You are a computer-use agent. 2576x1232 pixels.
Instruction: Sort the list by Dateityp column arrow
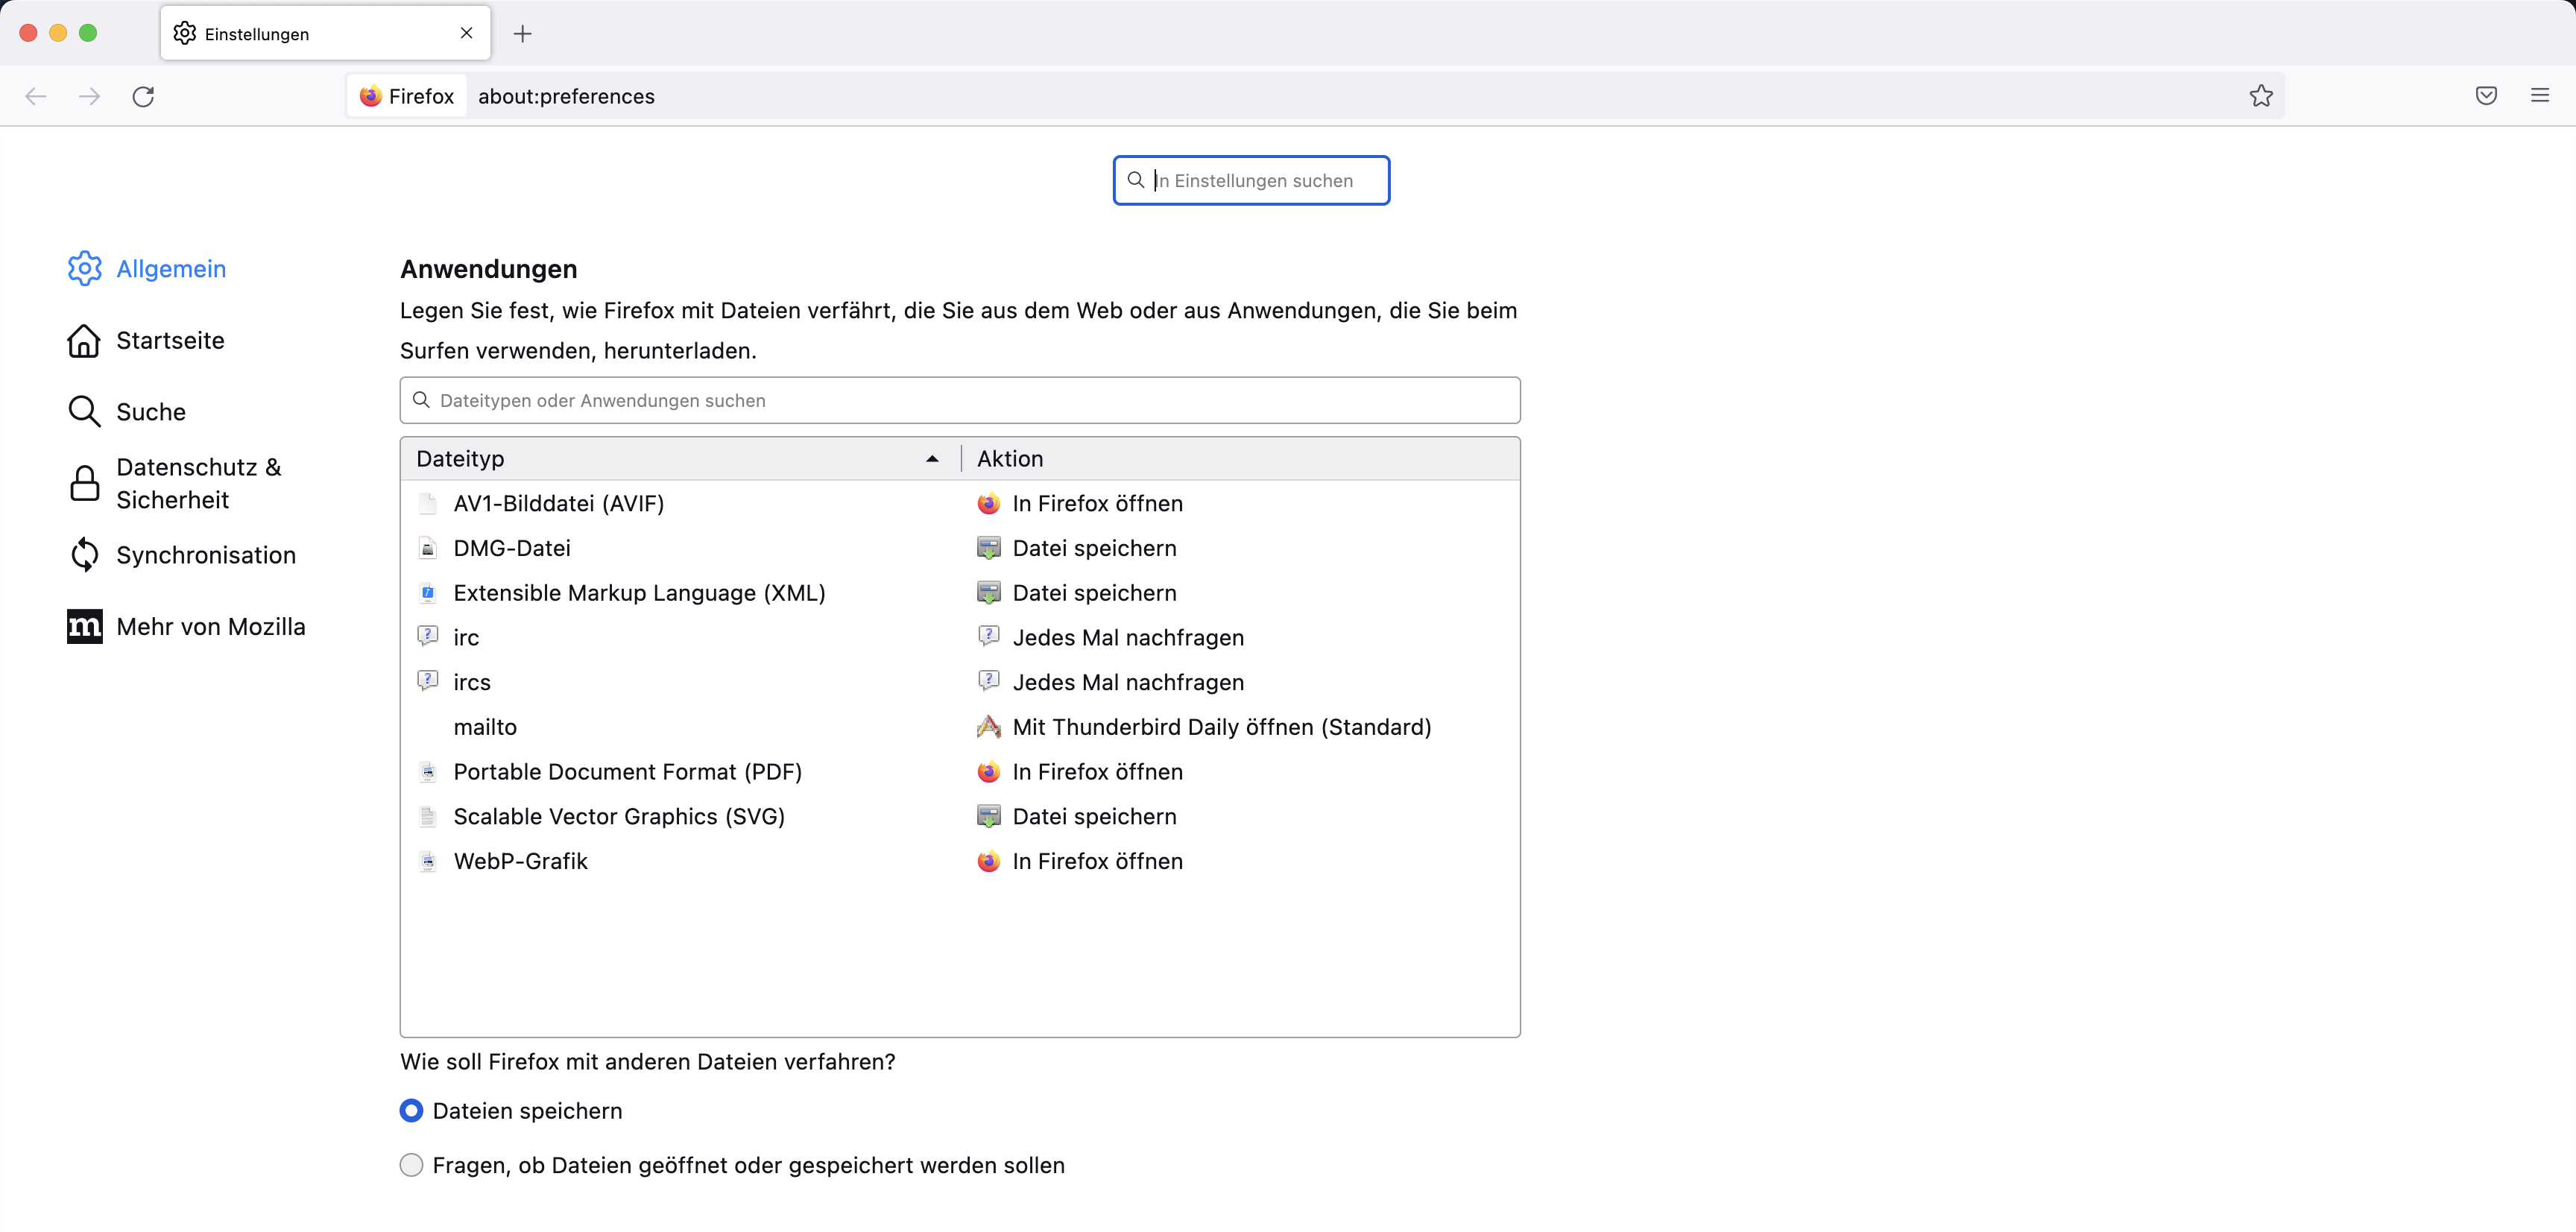click(x=932, y=459)
